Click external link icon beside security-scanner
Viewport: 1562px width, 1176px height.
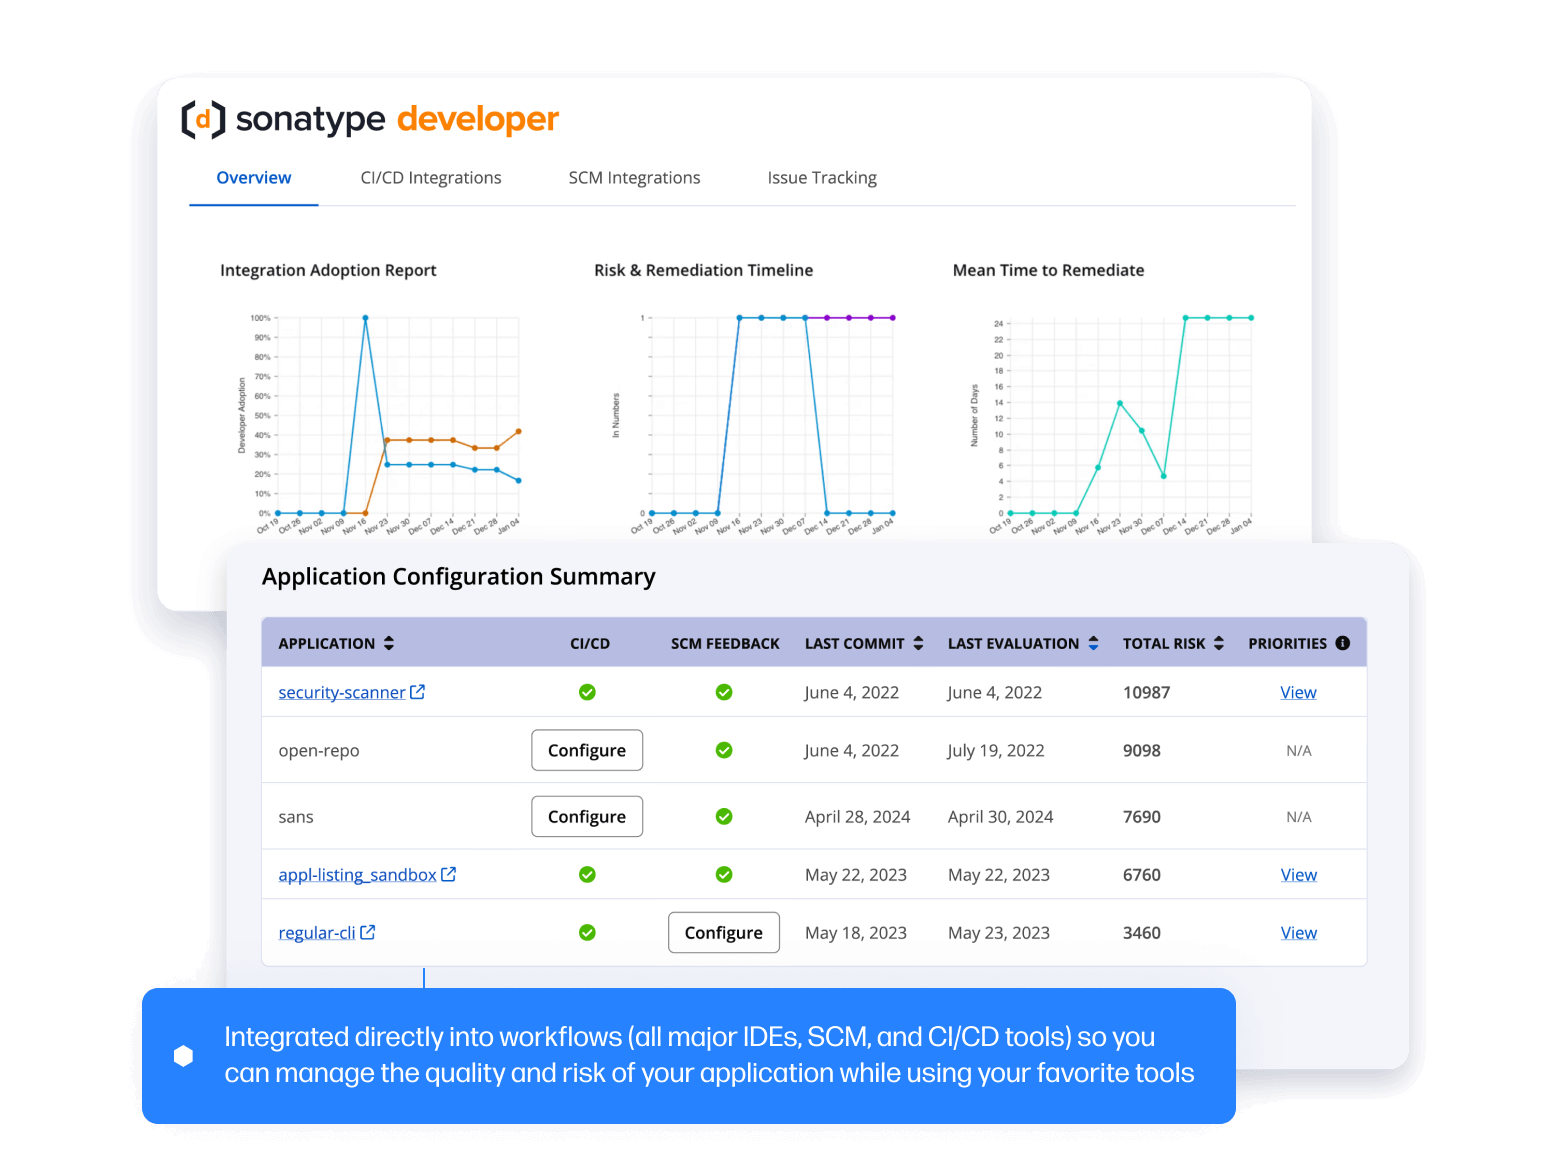[418, 691]
